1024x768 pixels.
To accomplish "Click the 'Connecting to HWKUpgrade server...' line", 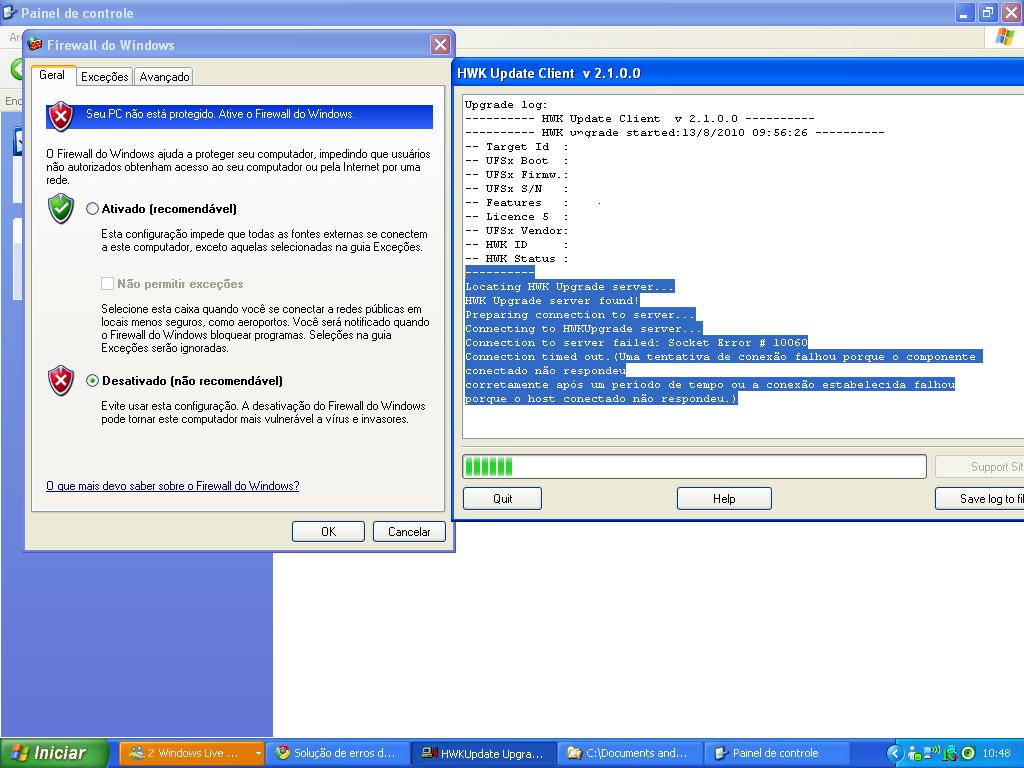I will (583, 328).
